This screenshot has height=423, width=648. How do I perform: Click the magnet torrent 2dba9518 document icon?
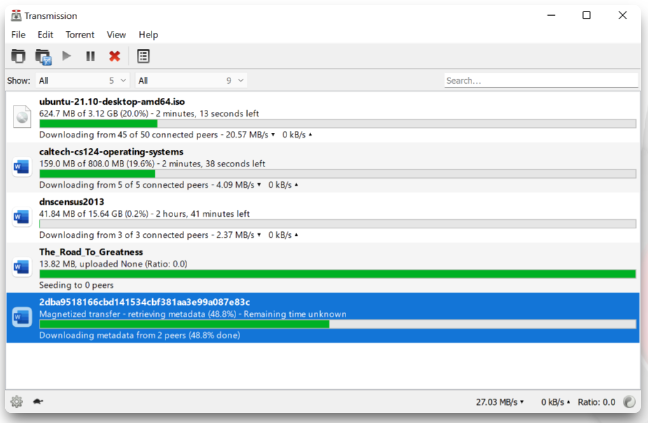click(21, 317)
